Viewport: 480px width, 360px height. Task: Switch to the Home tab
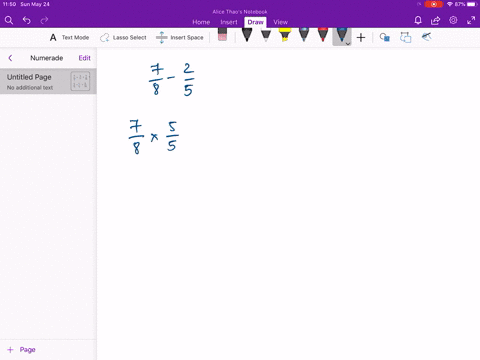(201, 22)
